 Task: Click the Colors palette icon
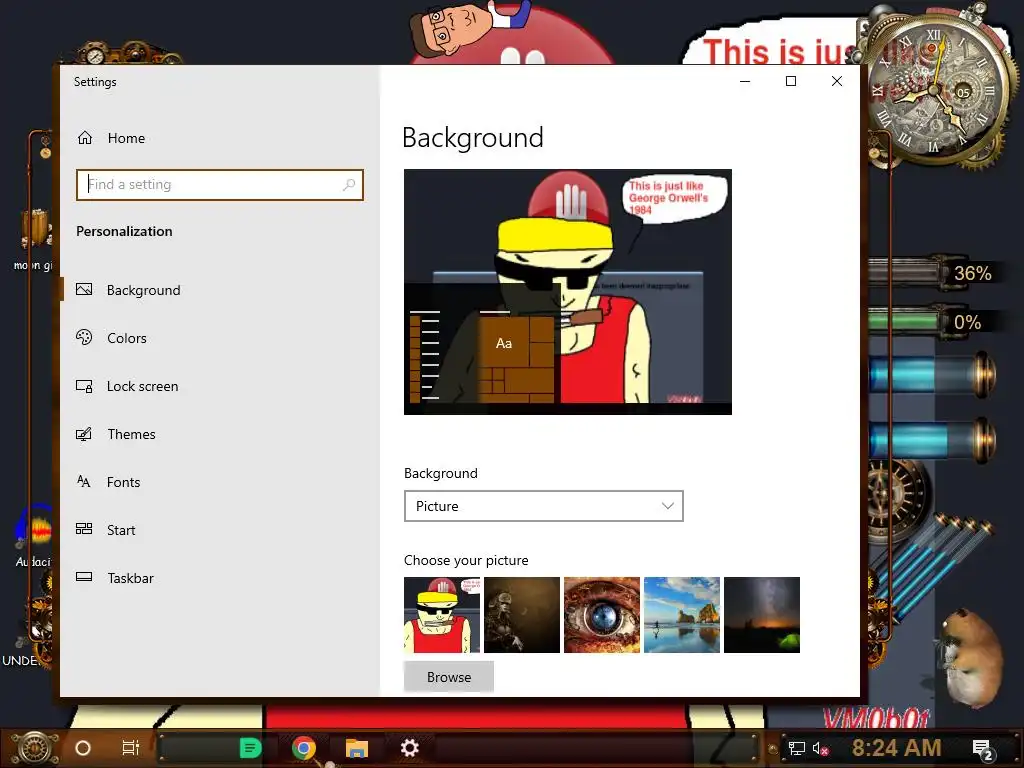coord(84,337)
